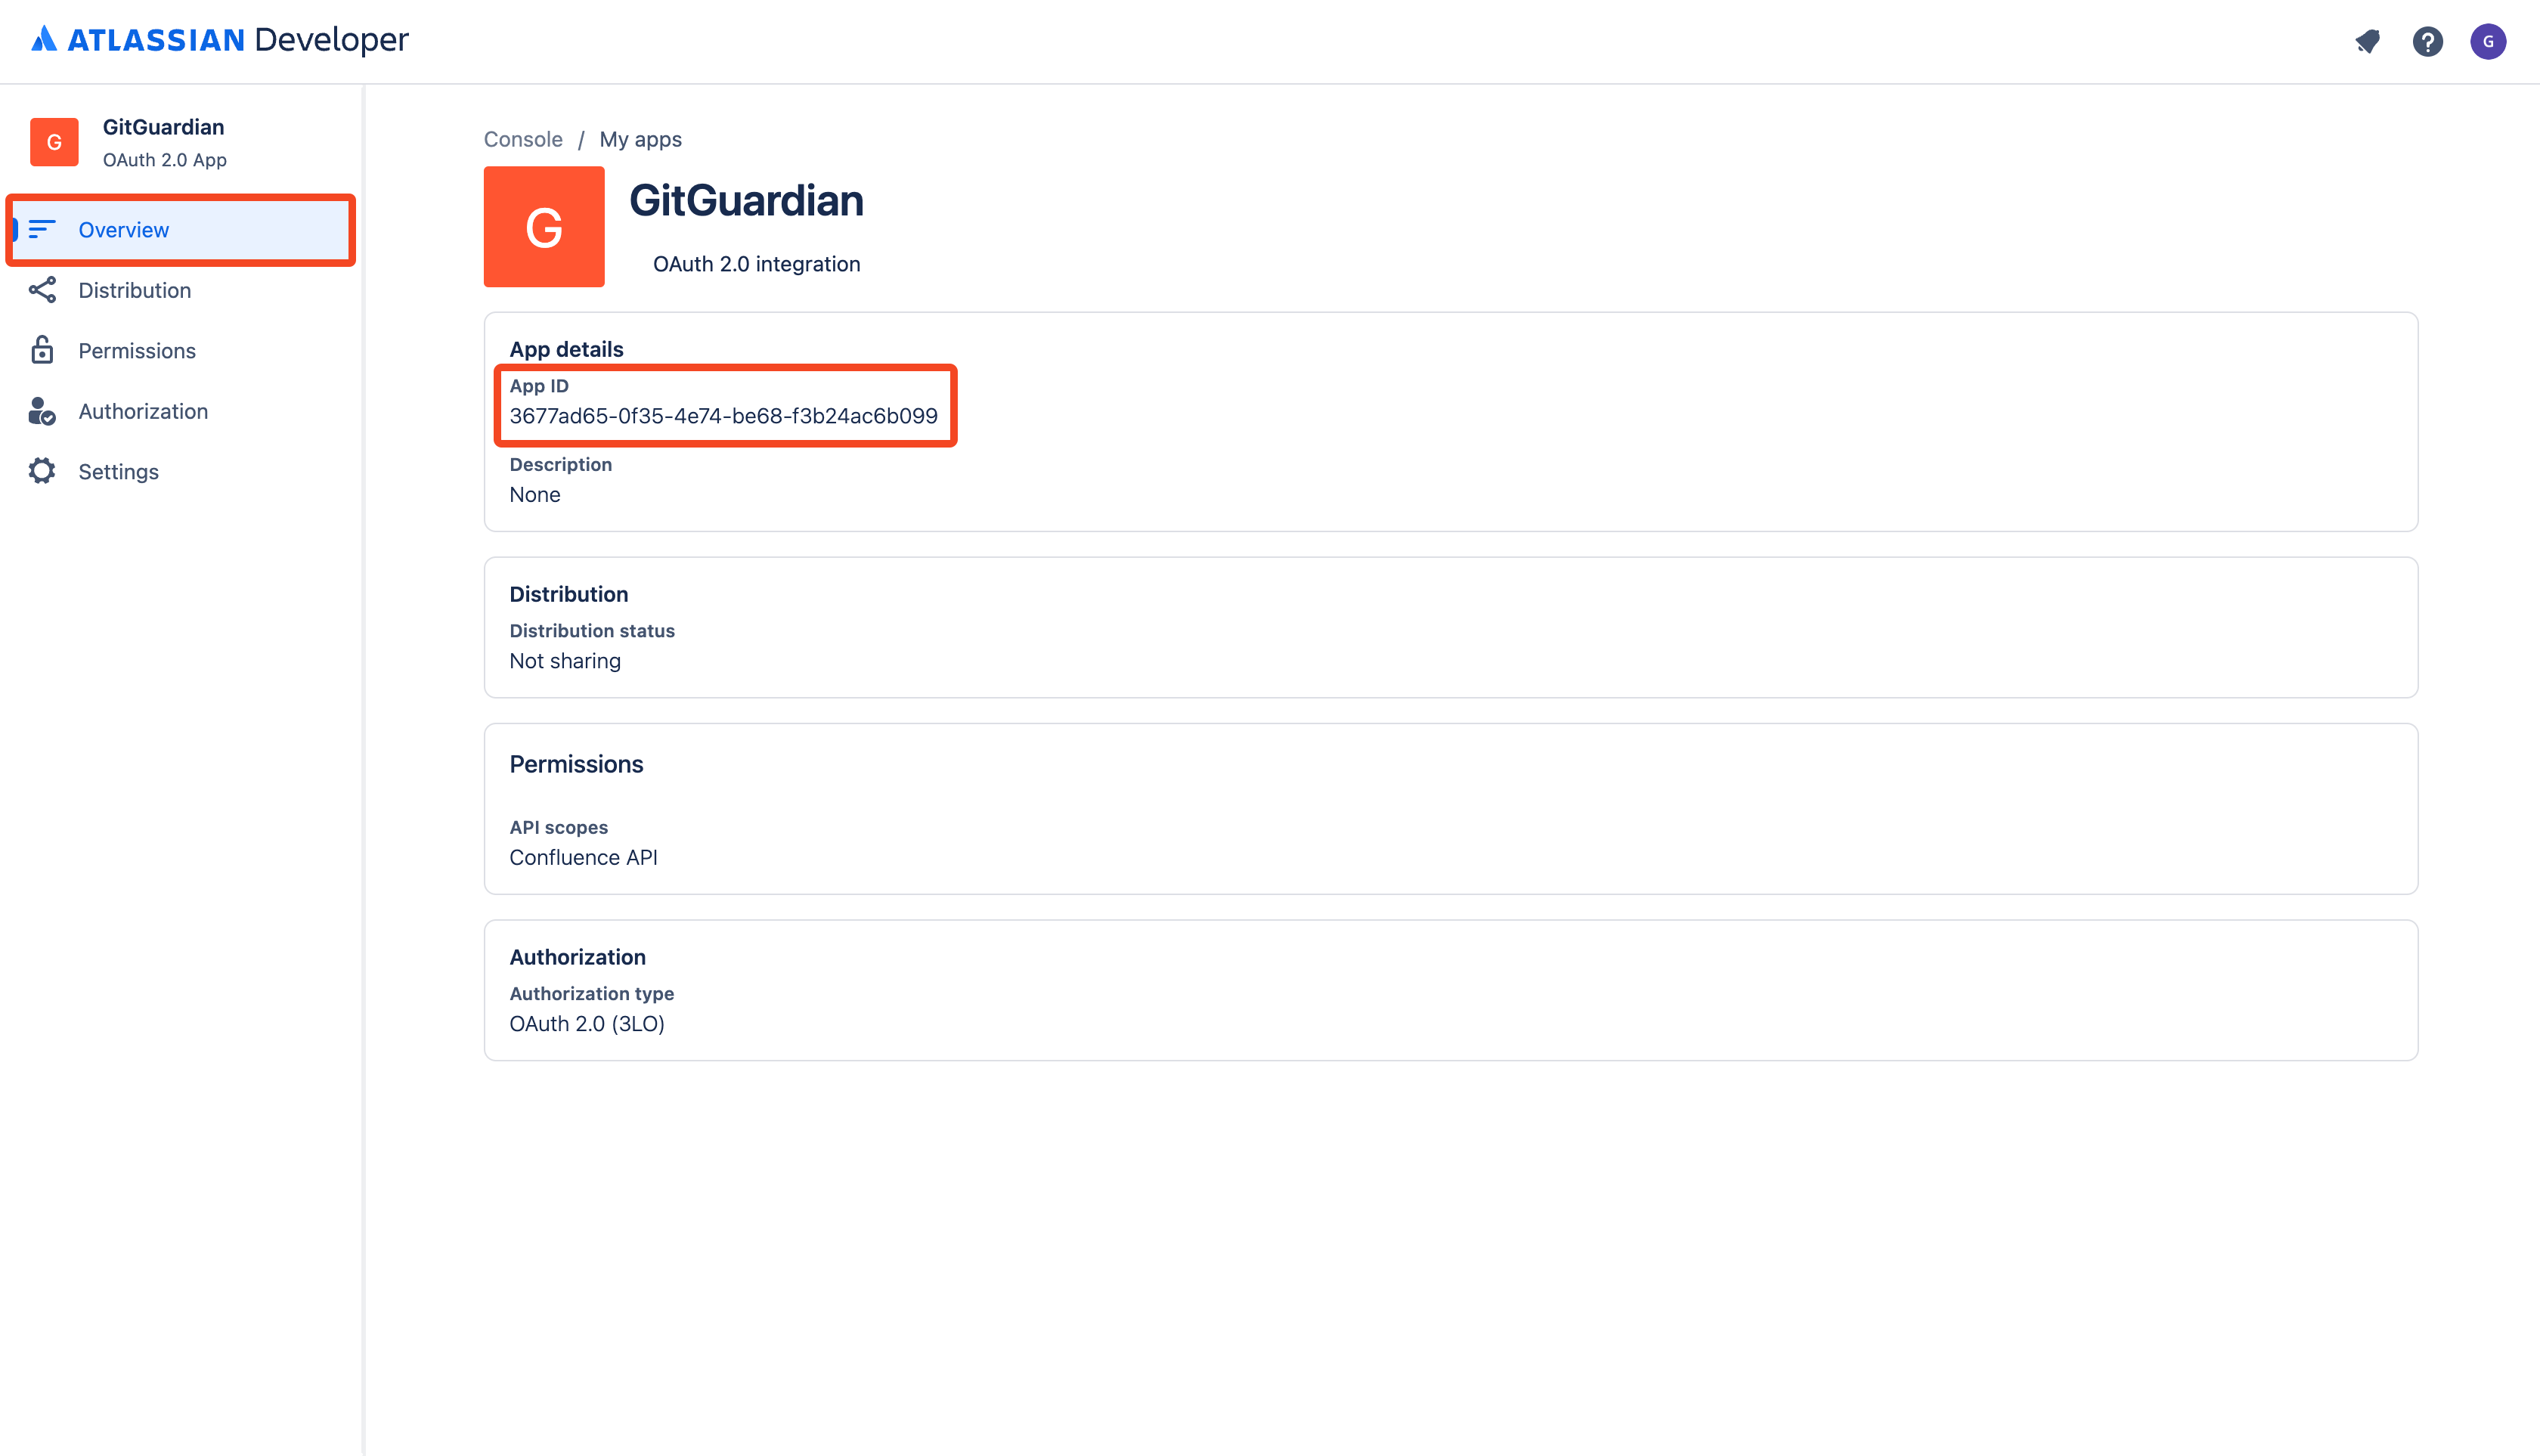Click the Permissions card heading

pos(576,764)
